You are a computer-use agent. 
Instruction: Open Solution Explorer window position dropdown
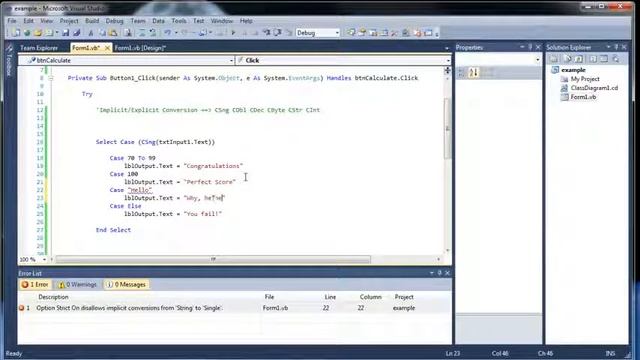608,47
